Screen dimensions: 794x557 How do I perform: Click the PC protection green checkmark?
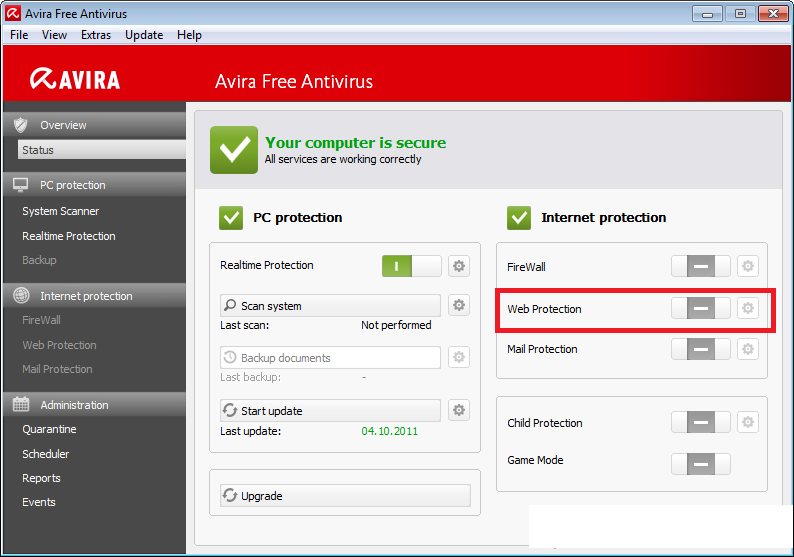click(x=231, y=218)
